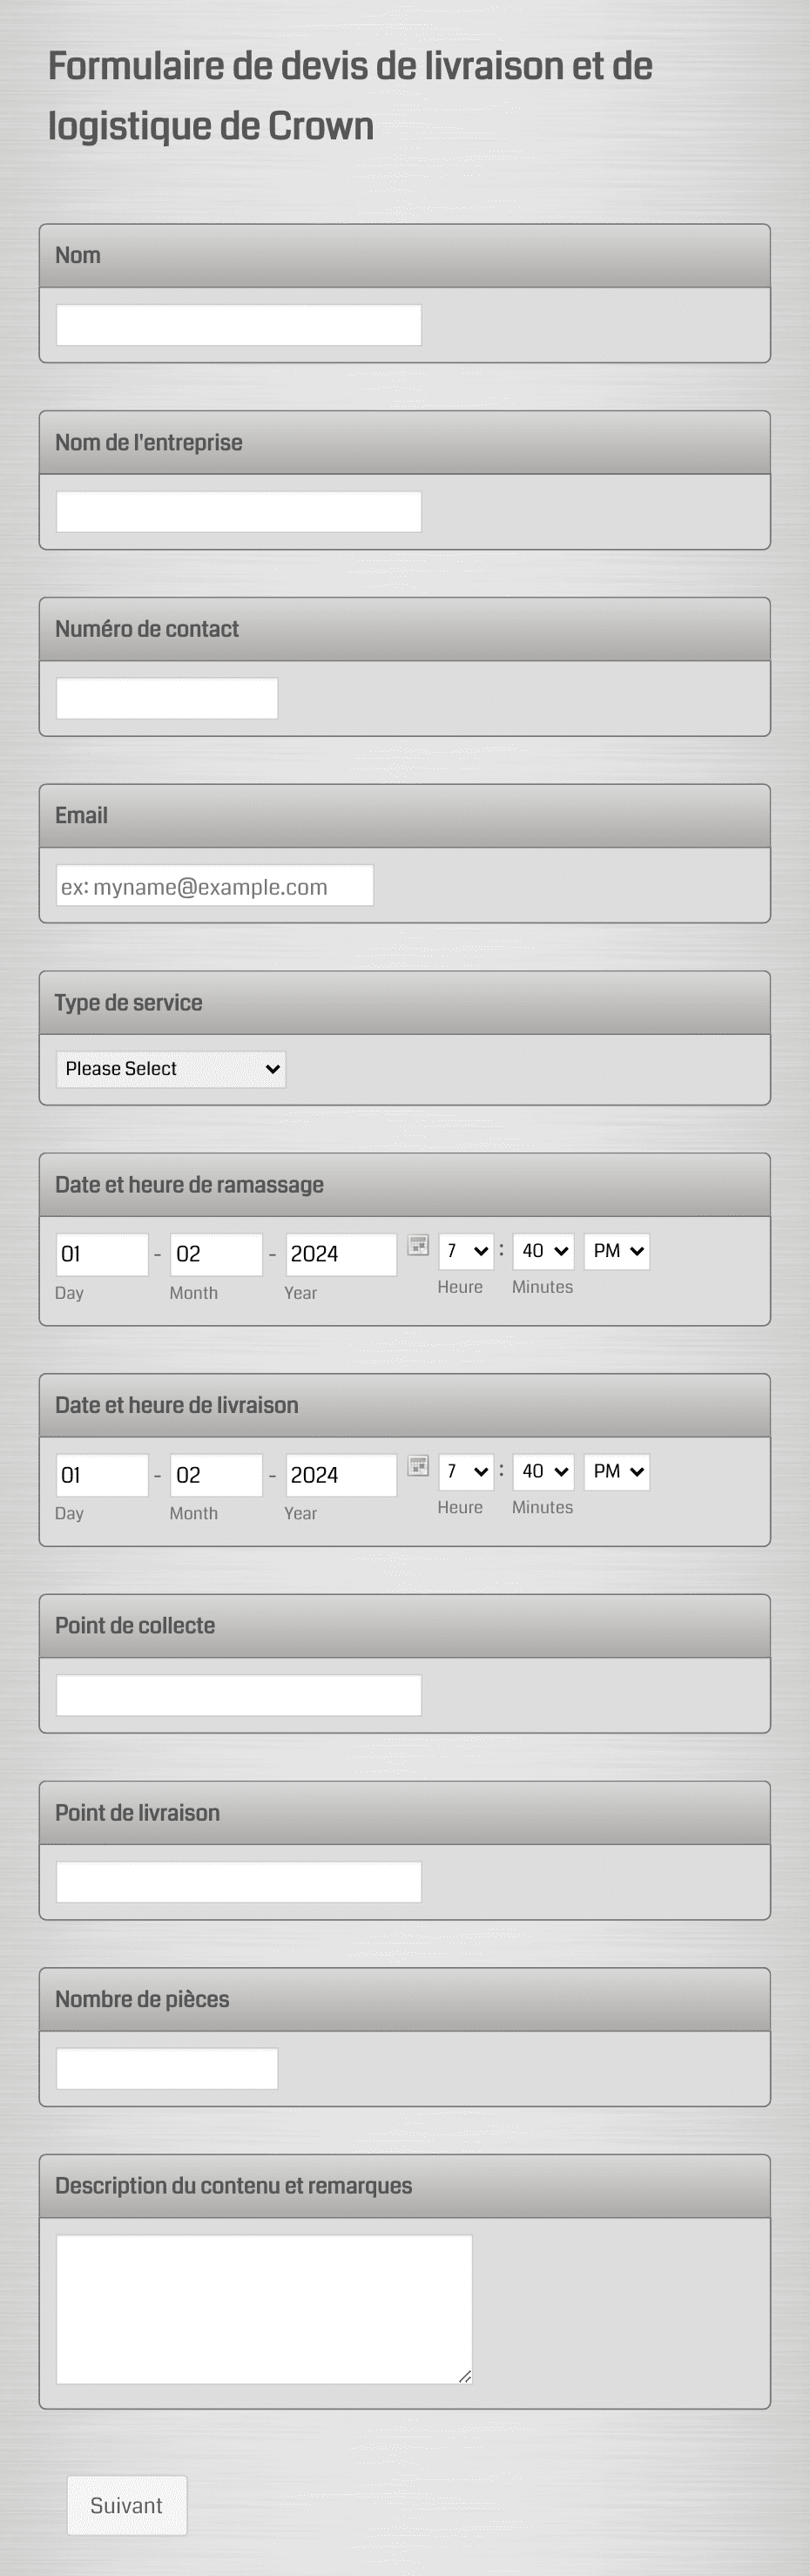Select the Nom de l'entreprise field
Image resolution: width=810 pixels, height=2576 pixels.
point(238,511)
